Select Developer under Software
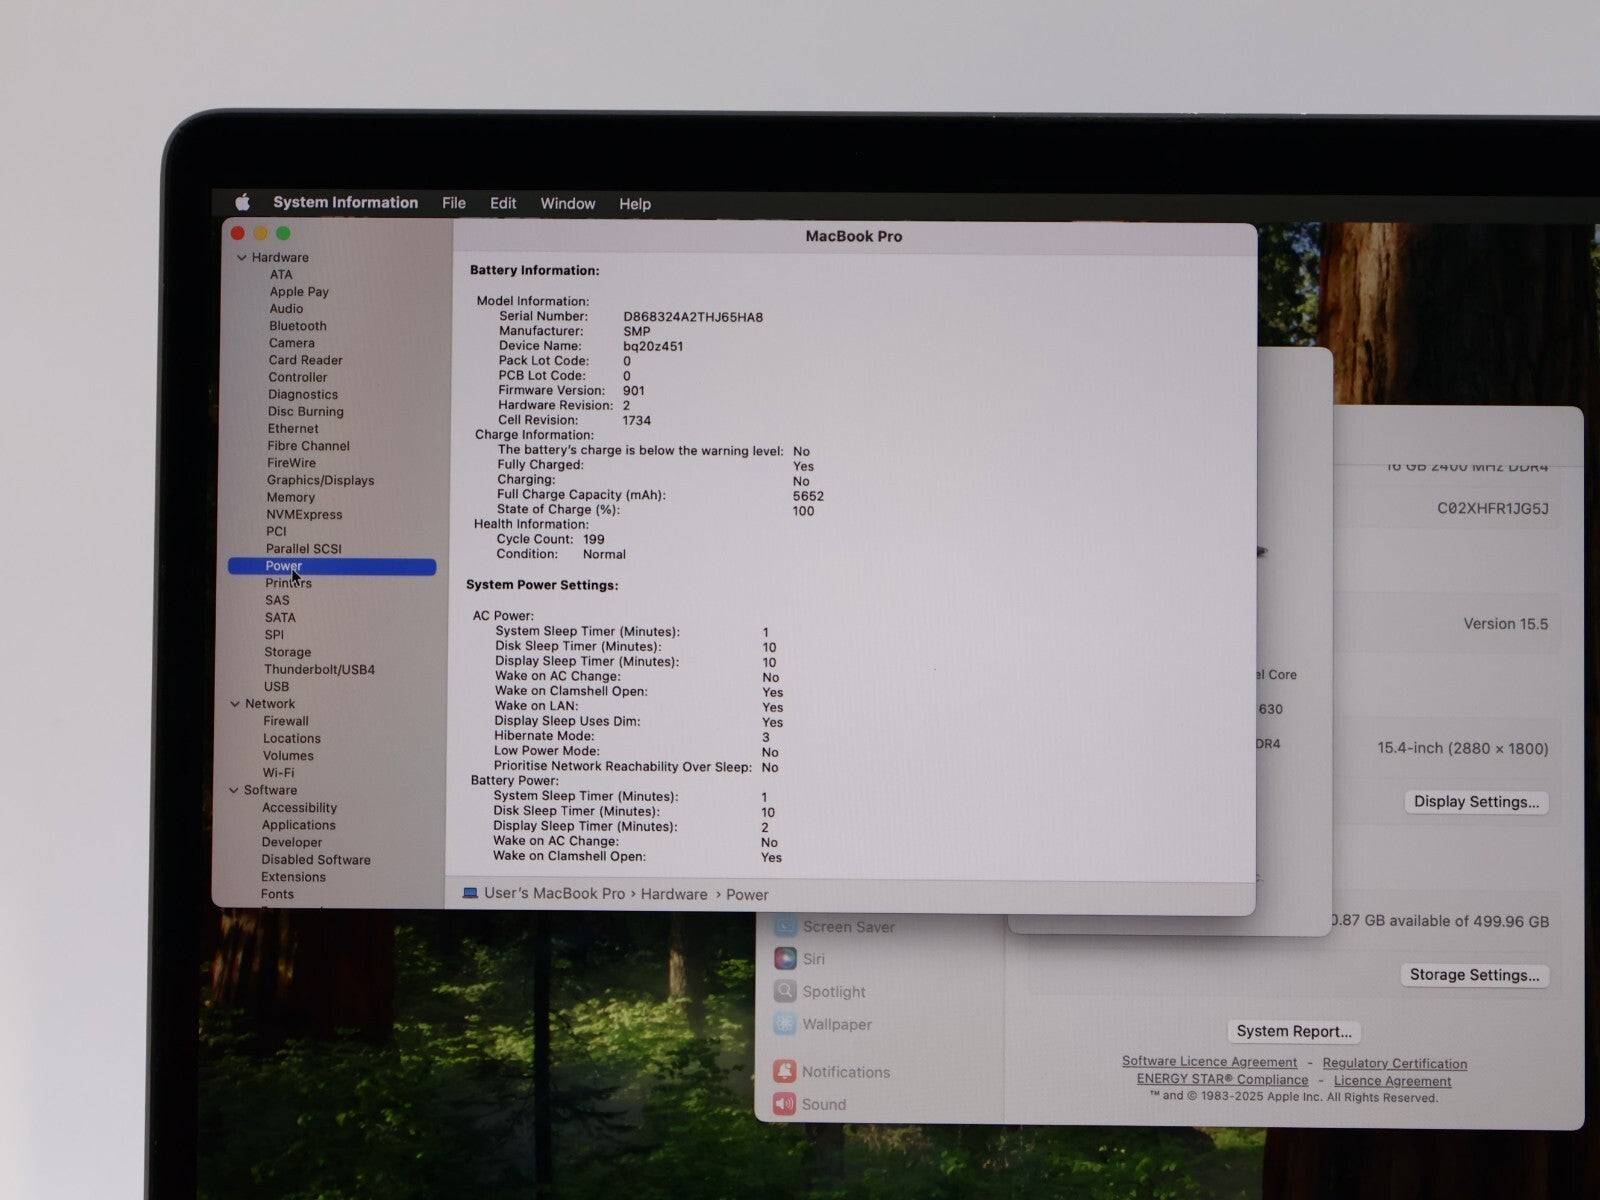 point(292,842)
